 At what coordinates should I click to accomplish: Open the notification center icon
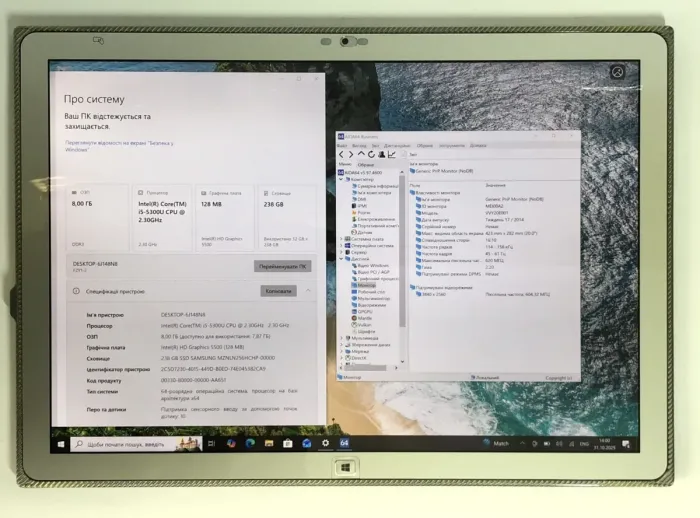[625, 444]
